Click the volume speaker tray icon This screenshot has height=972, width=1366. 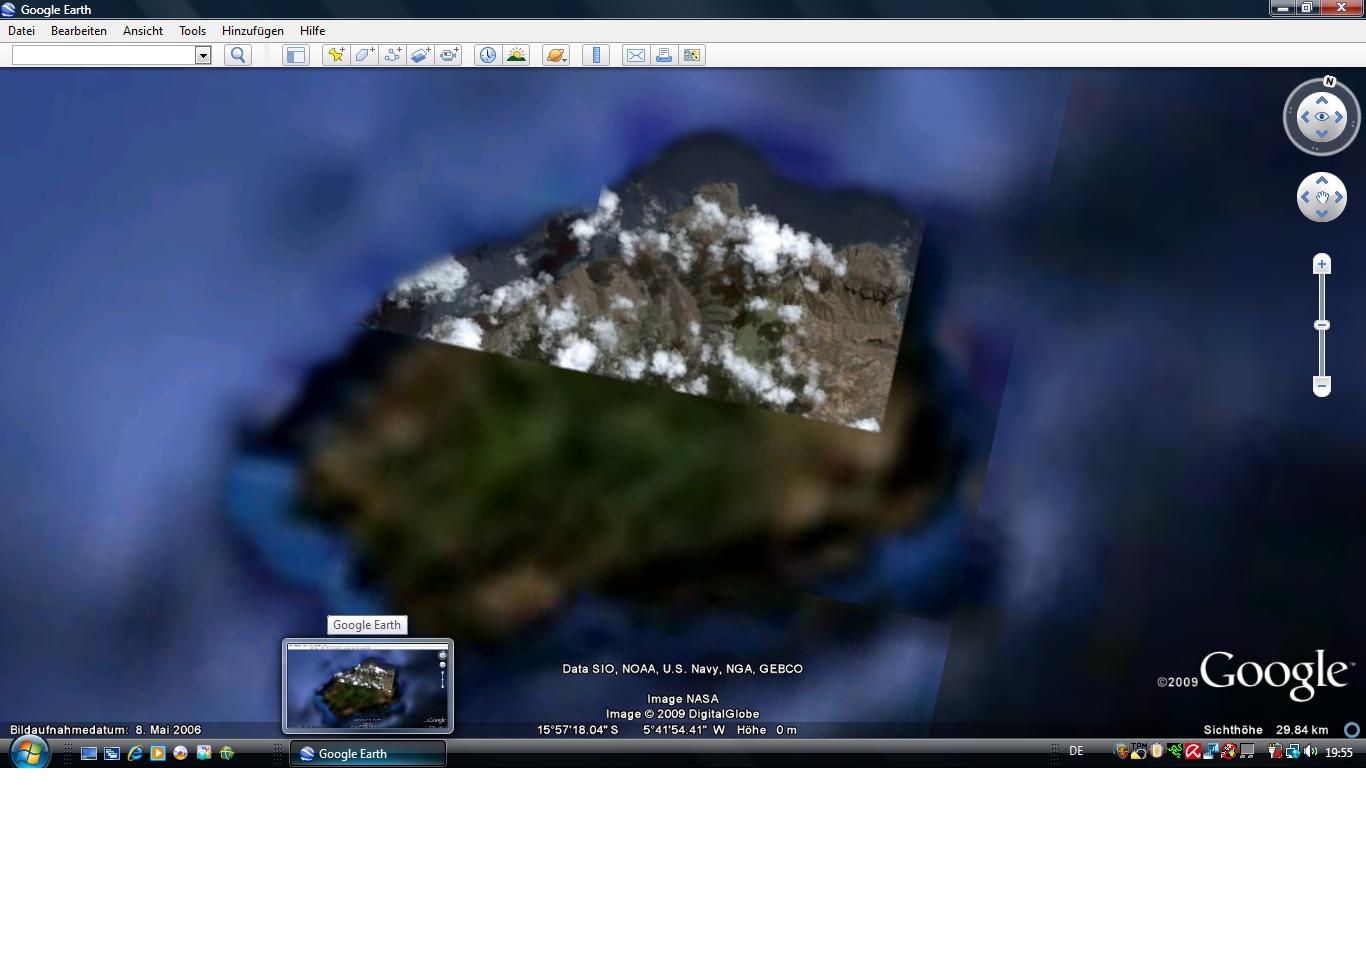click(1310, 751)
